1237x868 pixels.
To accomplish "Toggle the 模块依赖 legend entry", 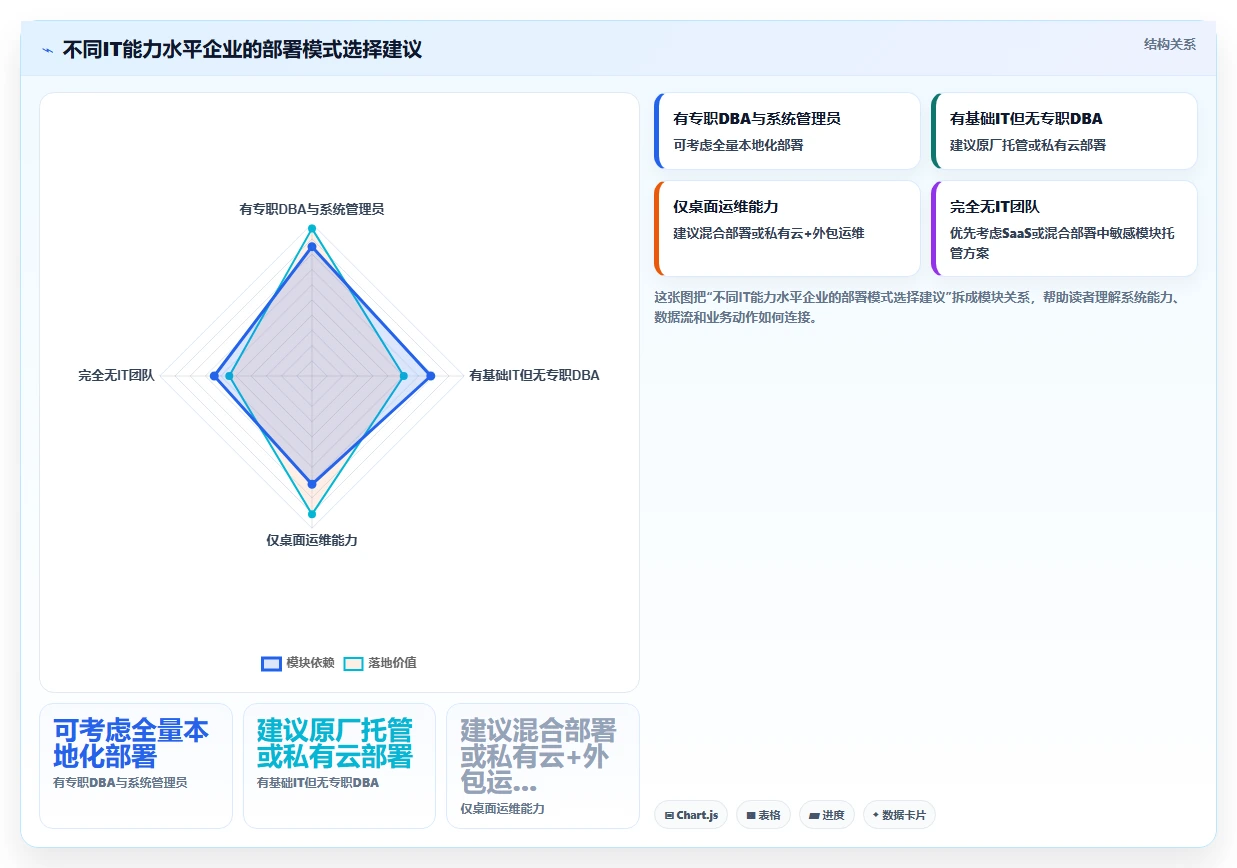I will coord(298,663).
